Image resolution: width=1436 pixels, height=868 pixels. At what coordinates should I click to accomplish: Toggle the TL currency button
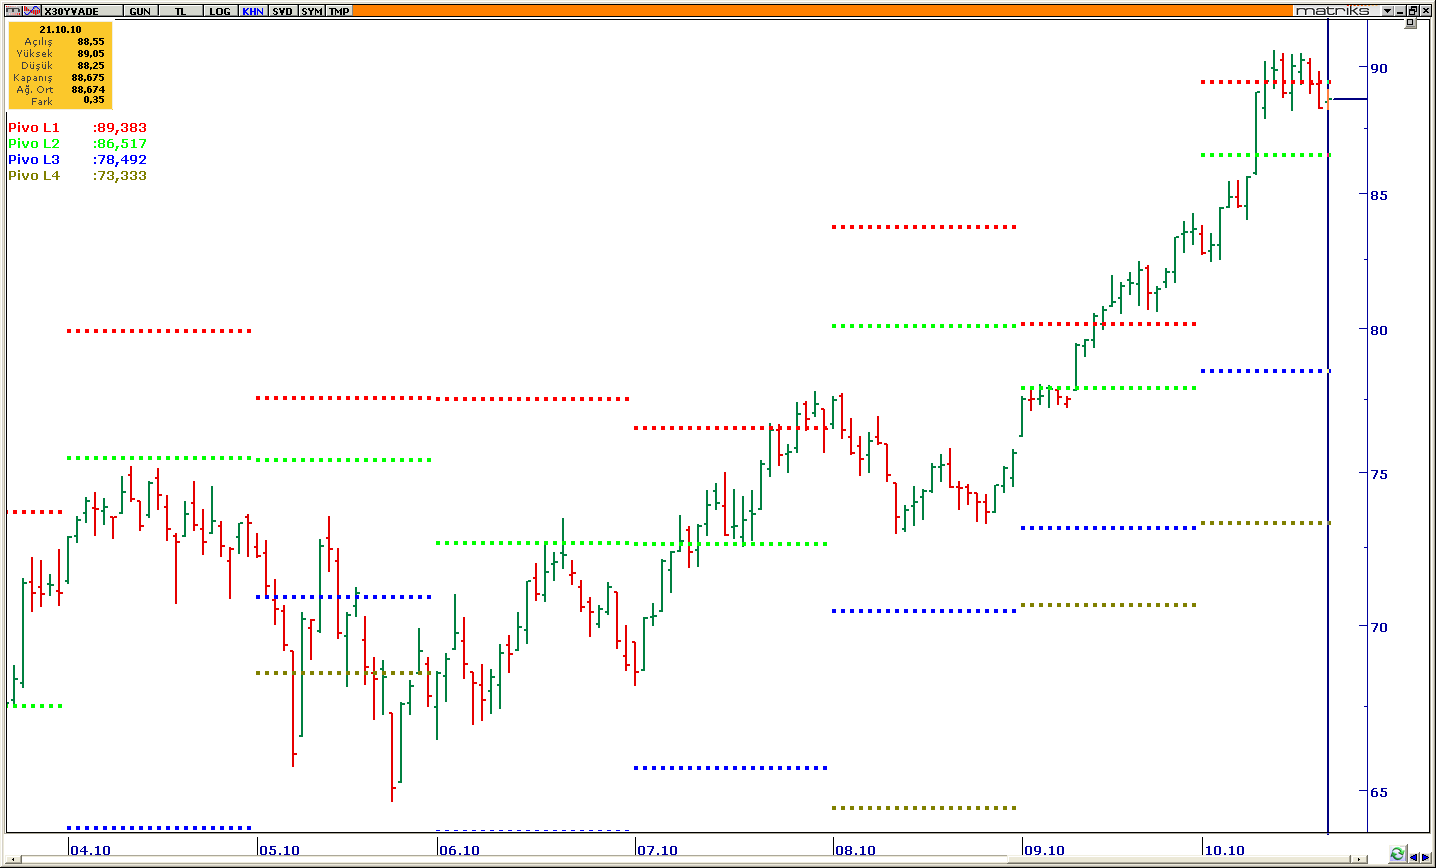180,11
